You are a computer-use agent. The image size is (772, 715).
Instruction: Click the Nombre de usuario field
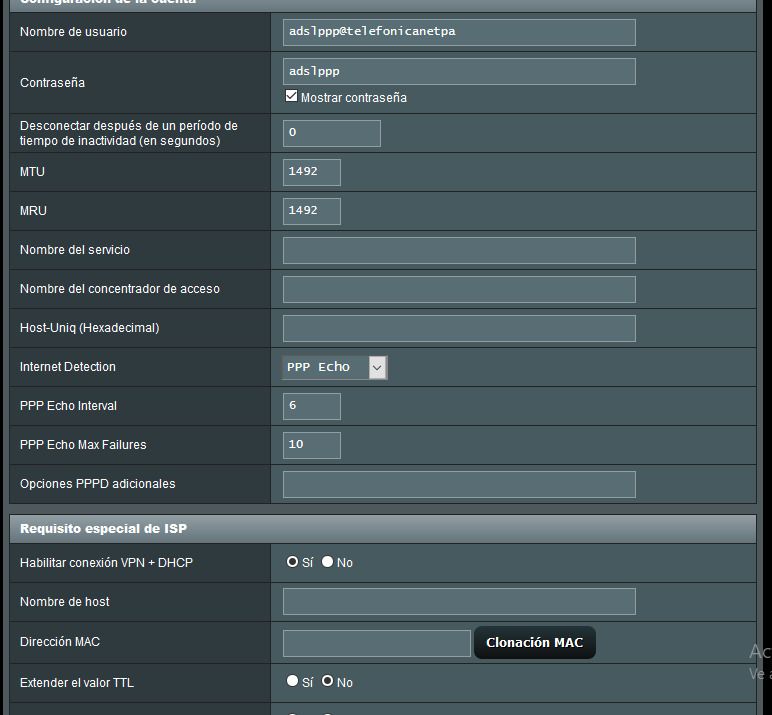[x=459, y=32]
